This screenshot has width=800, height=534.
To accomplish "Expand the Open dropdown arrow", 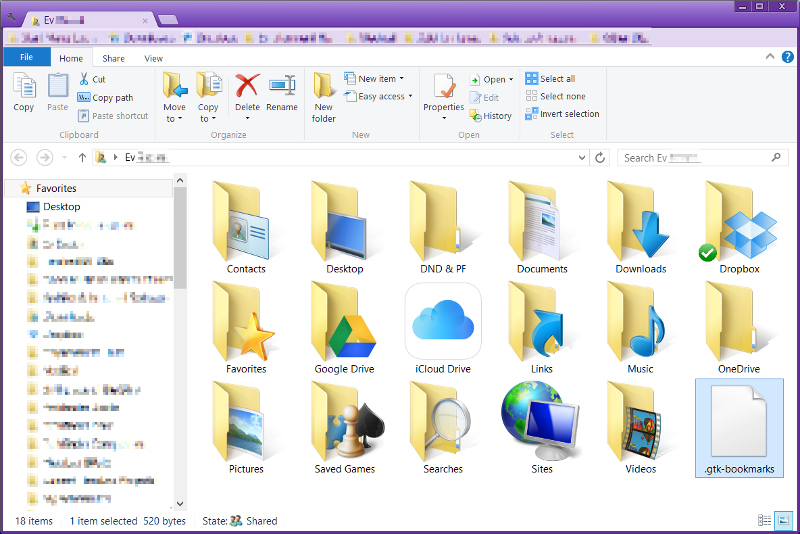I will (511, 80).
